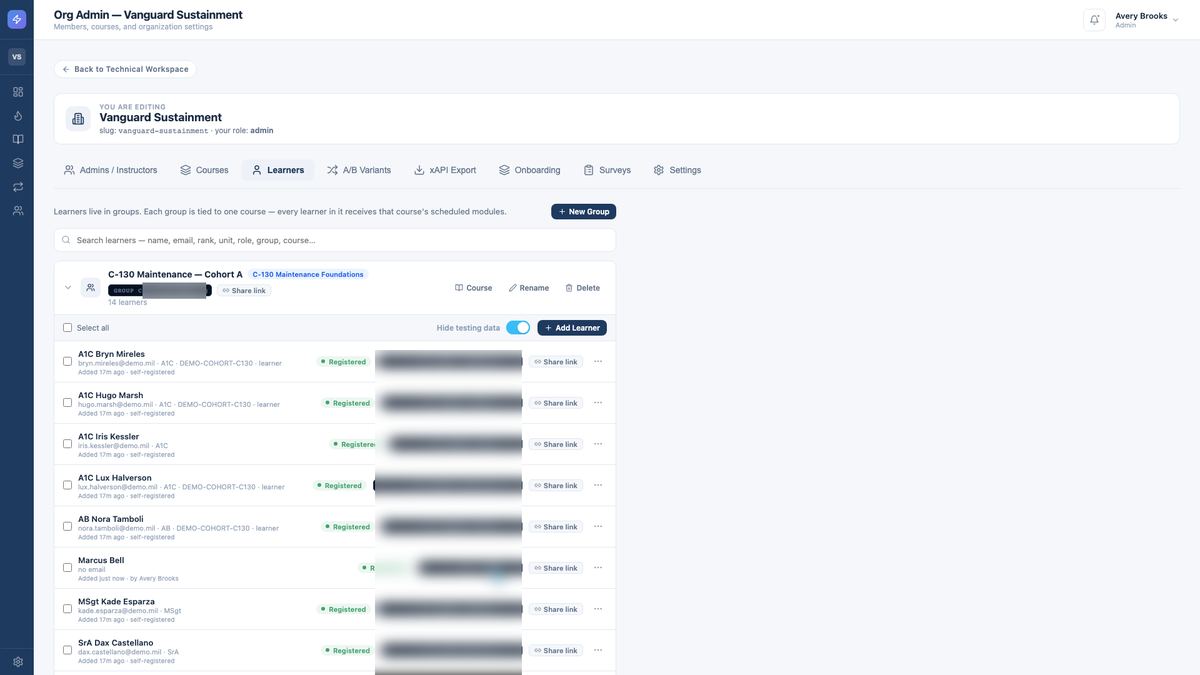Mark the checkbox for AB Nora Tamboli
1200x675 pixels.
click(x=67, y=526)
